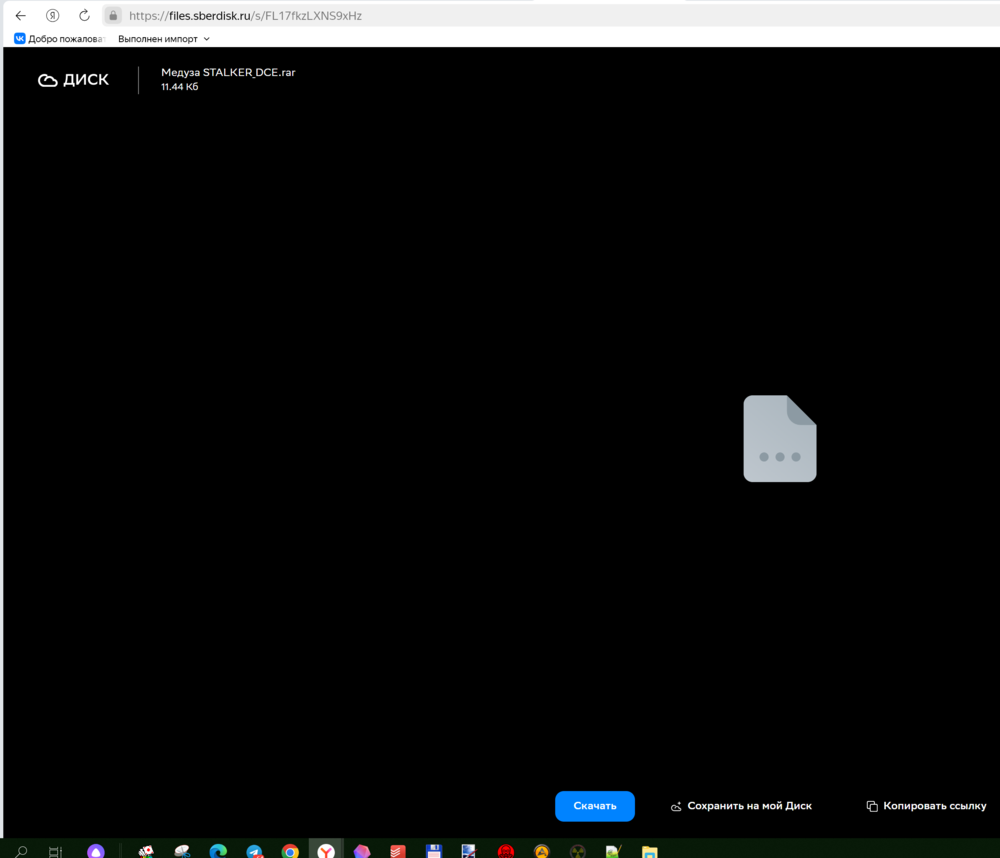Click the file size '11.44 Кб'
The height and width of the screenshot is (858, 1000).
coord(179,87)
